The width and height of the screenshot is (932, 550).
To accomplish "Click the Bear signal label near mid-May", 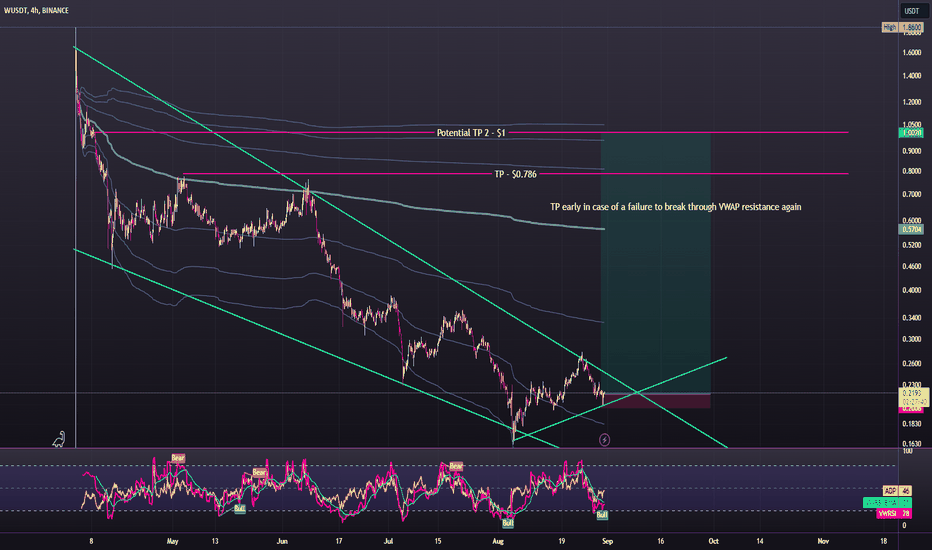I will click(x=259, y=473).
